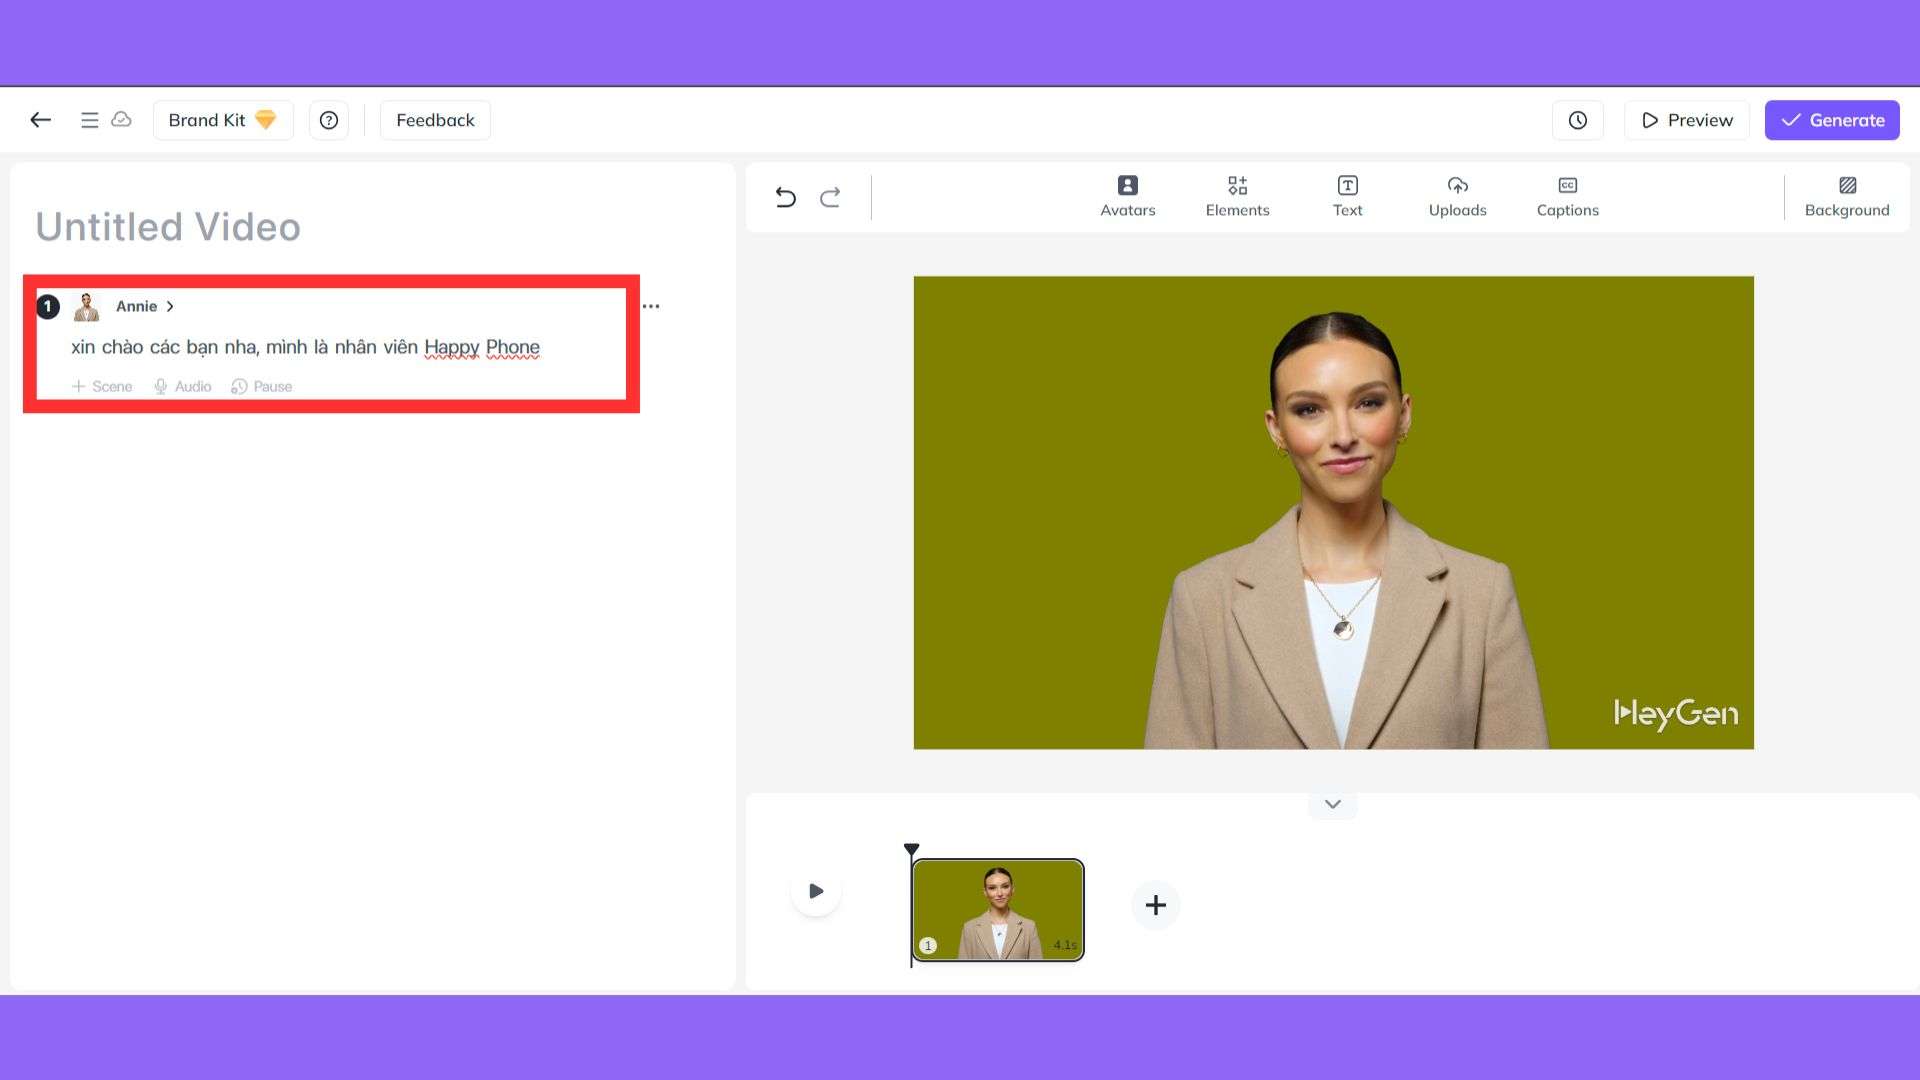Viewport: 1920px width, 1080px height.
Task: Play the timeline video
Action: pyautogui.click(x=816, y=890)
